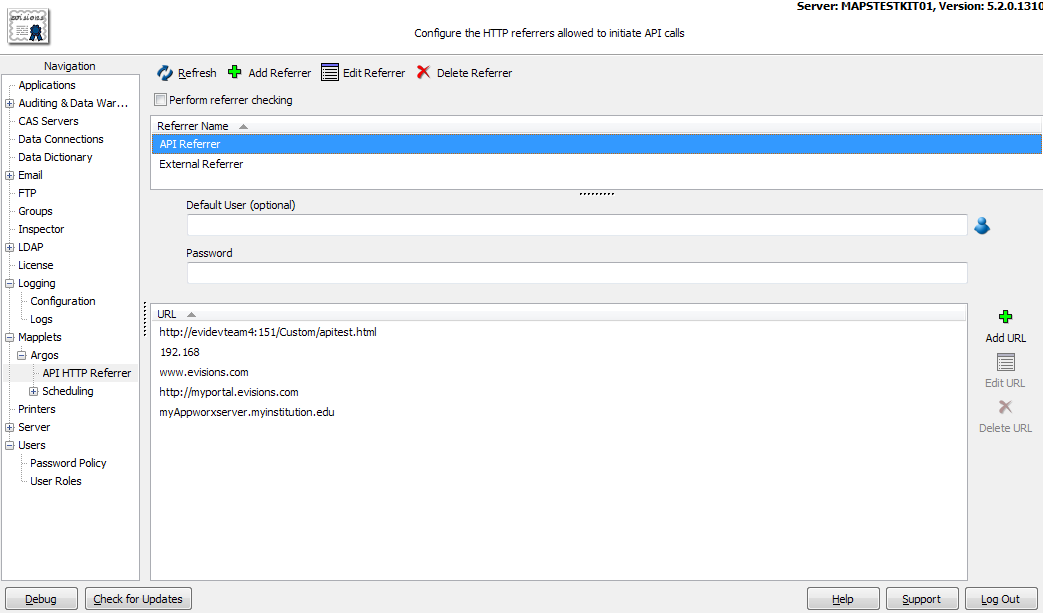1043x613 pixels.
Task: Click the Check for Updates button
Action: click(x=137, y=598)
